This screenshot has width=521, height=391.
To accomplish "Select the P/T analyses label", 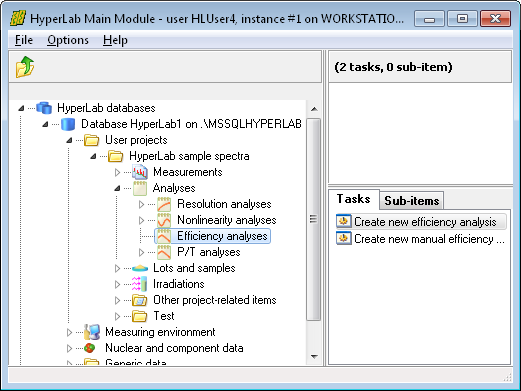I will tap(209, 252).
